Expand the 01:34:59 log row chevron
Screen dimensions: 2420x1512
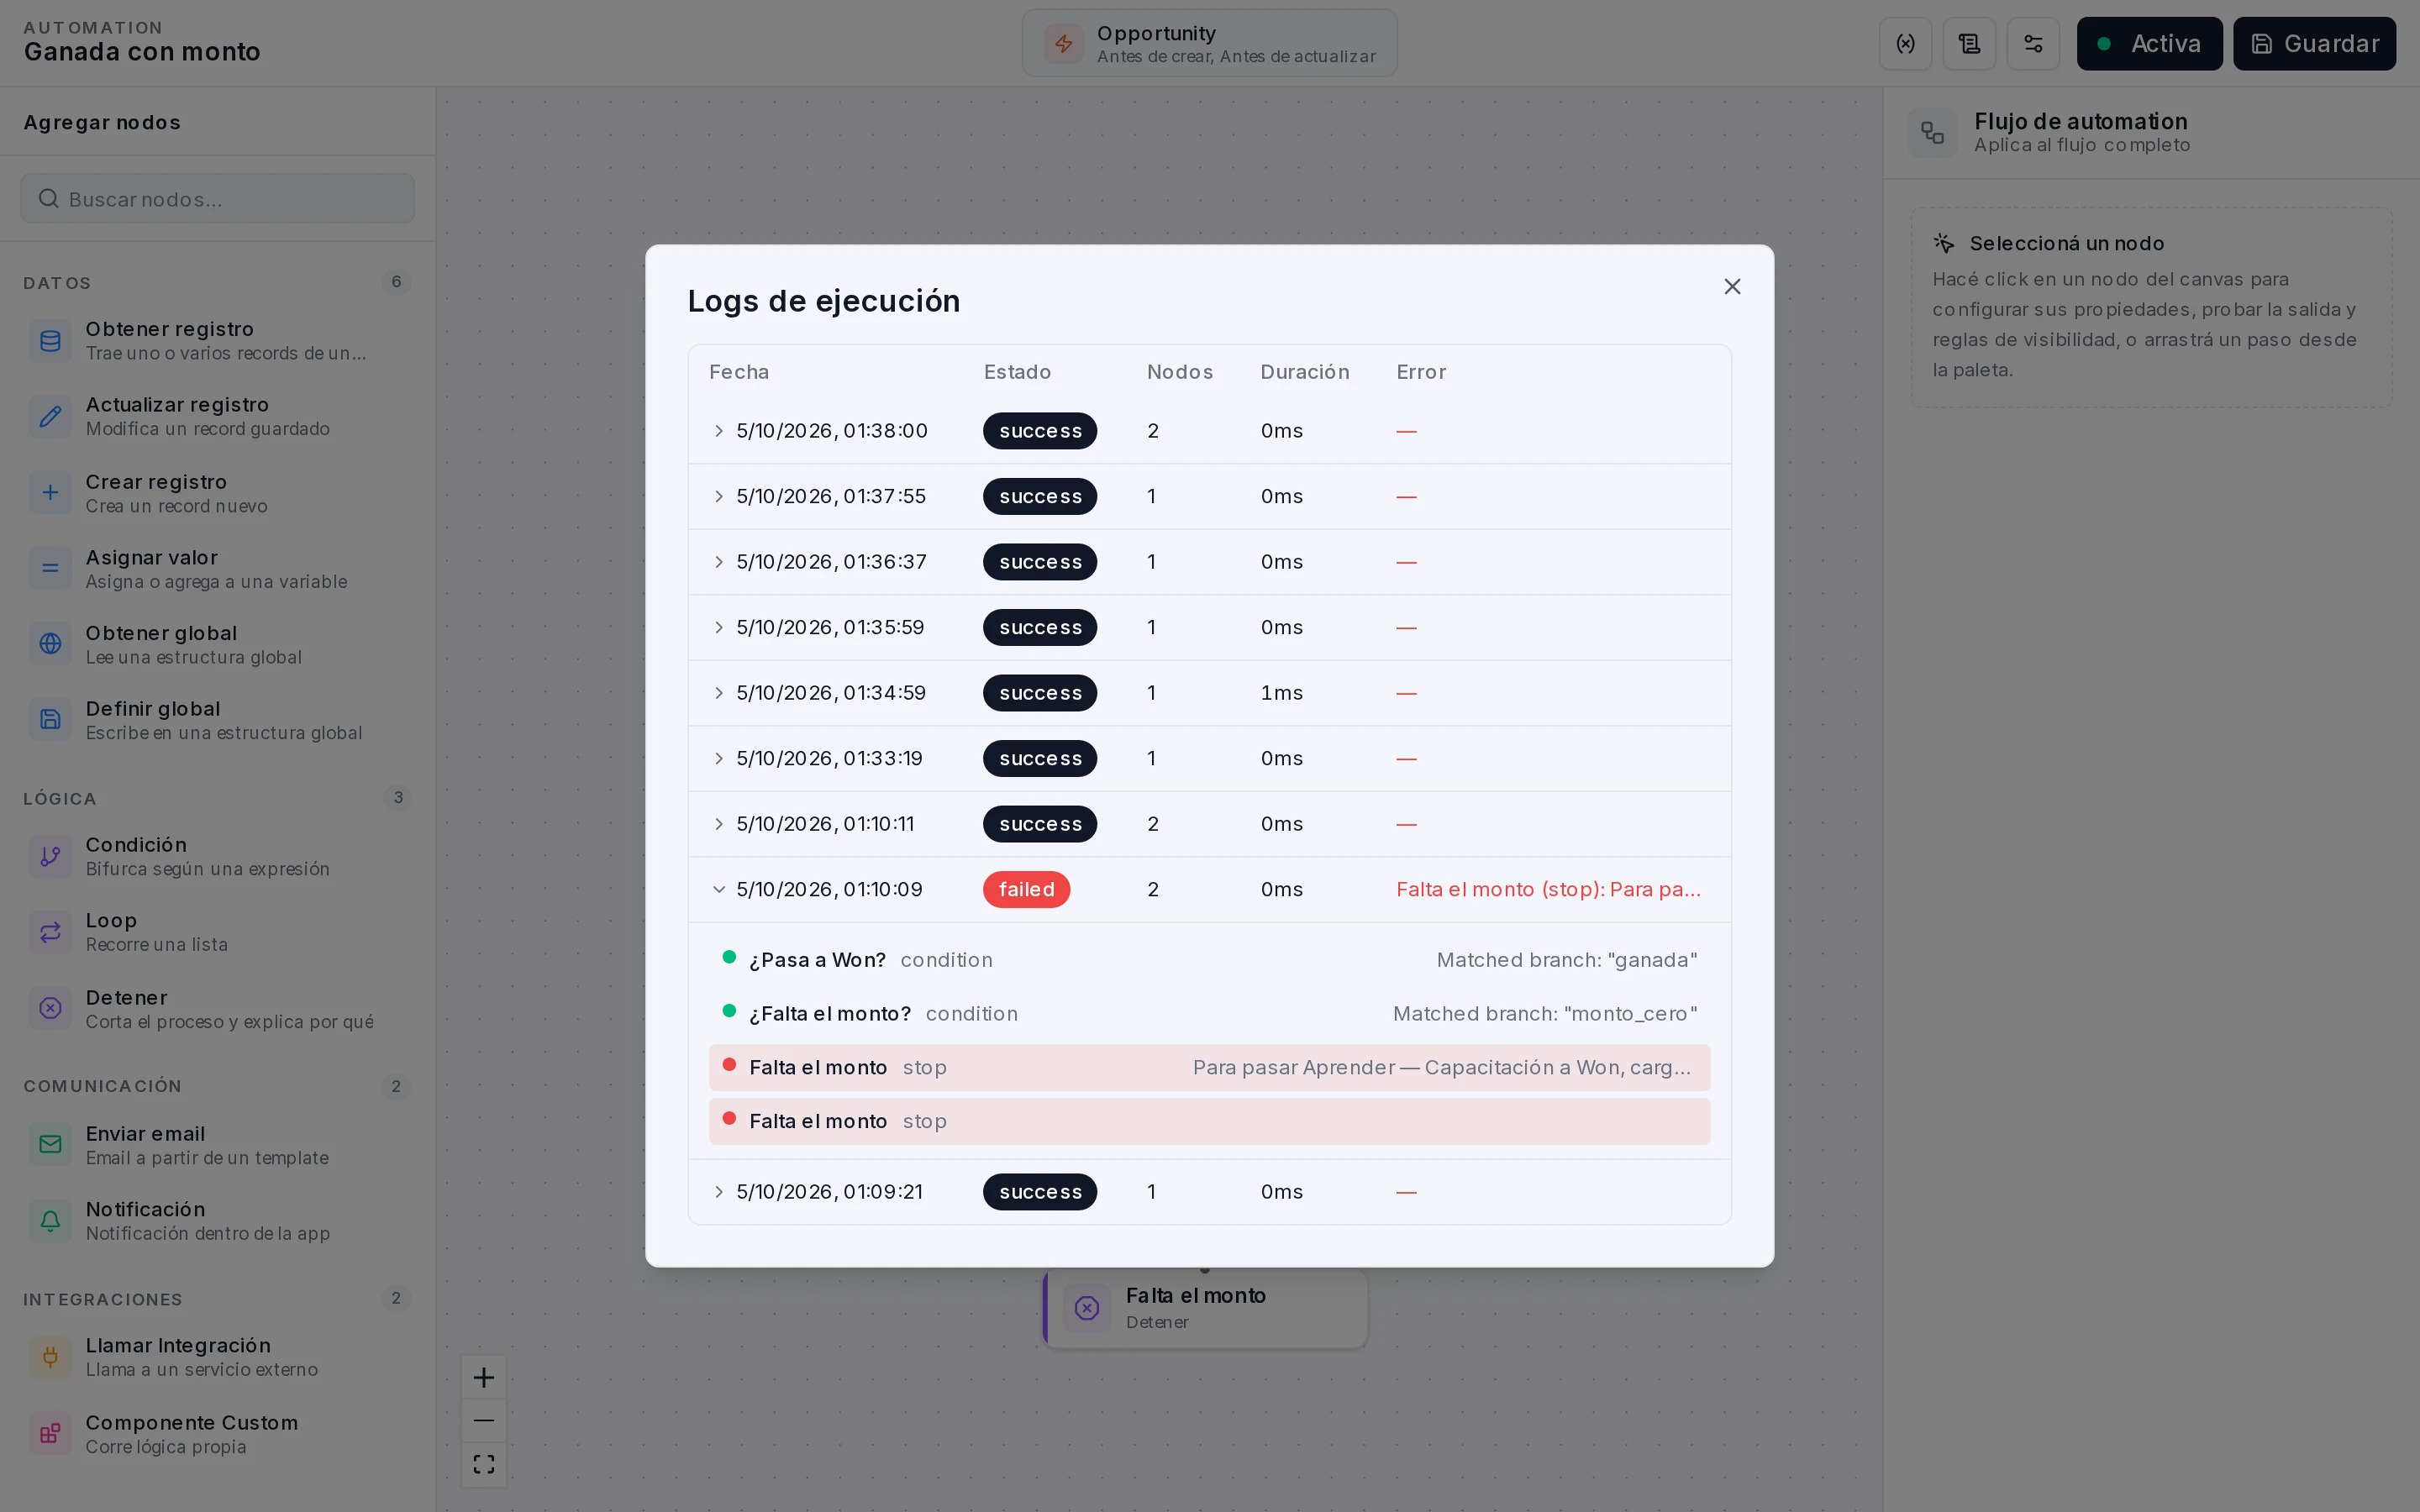(718, 693)
